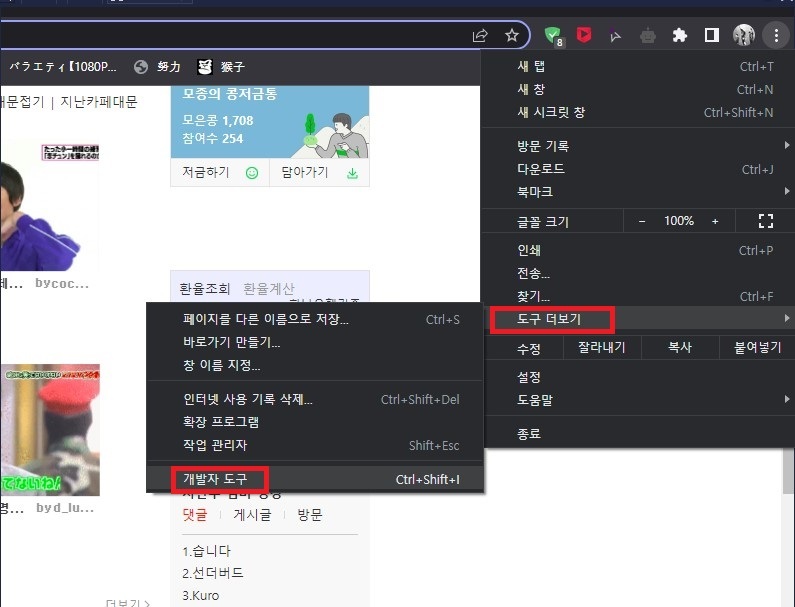Expand the 북마크 submenu
Image resolution: width=795 pixels, height=607 pixels.
pyautogui.click(x=639, y=192)
